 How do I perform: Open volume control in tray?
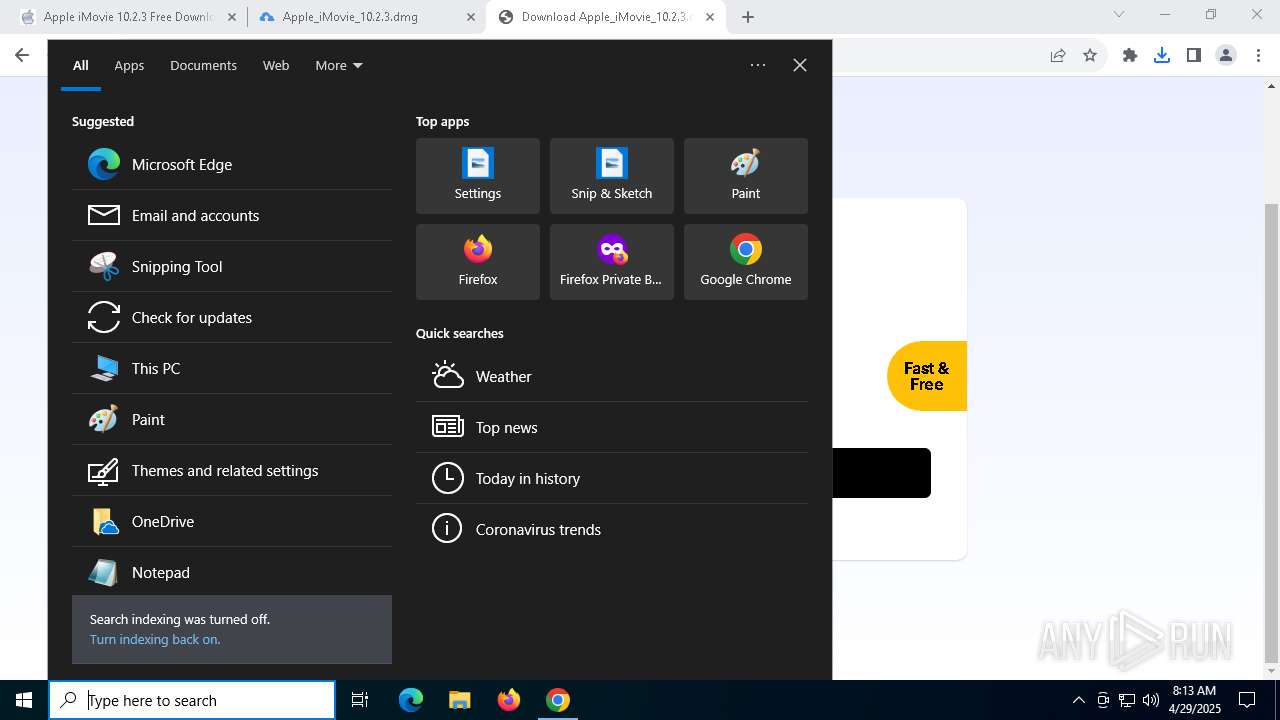tap(1151, 700)
